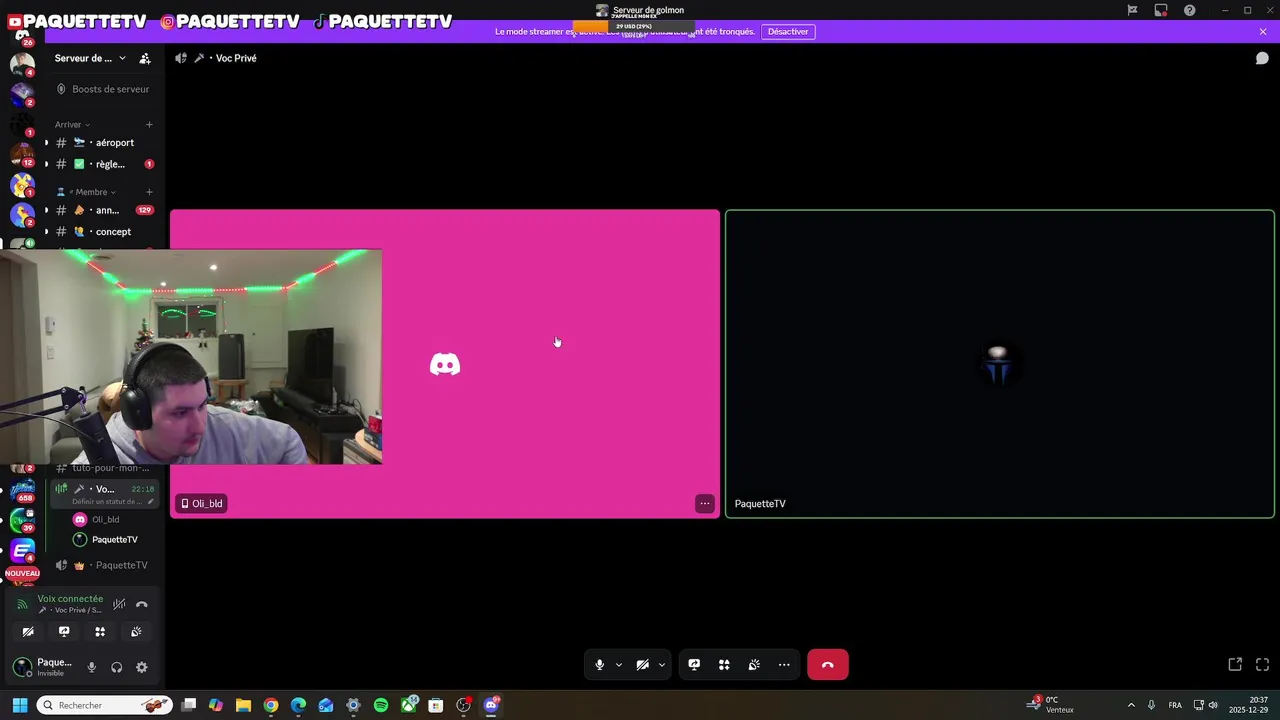Screen dimensions: 1280x720
Task: Edit the voice channel status pencil
Action: 150,501
